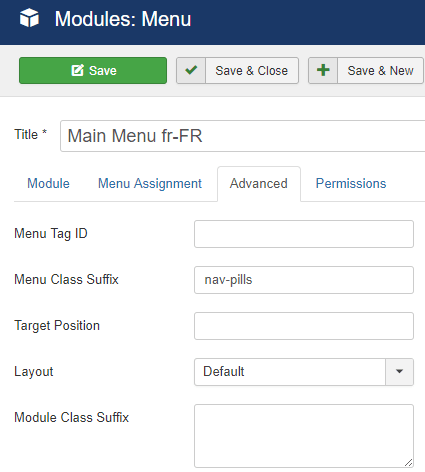Viewport: 425px width, 472px height.
Task: Click the Joomla module cube icon
Action: [29, 18]
